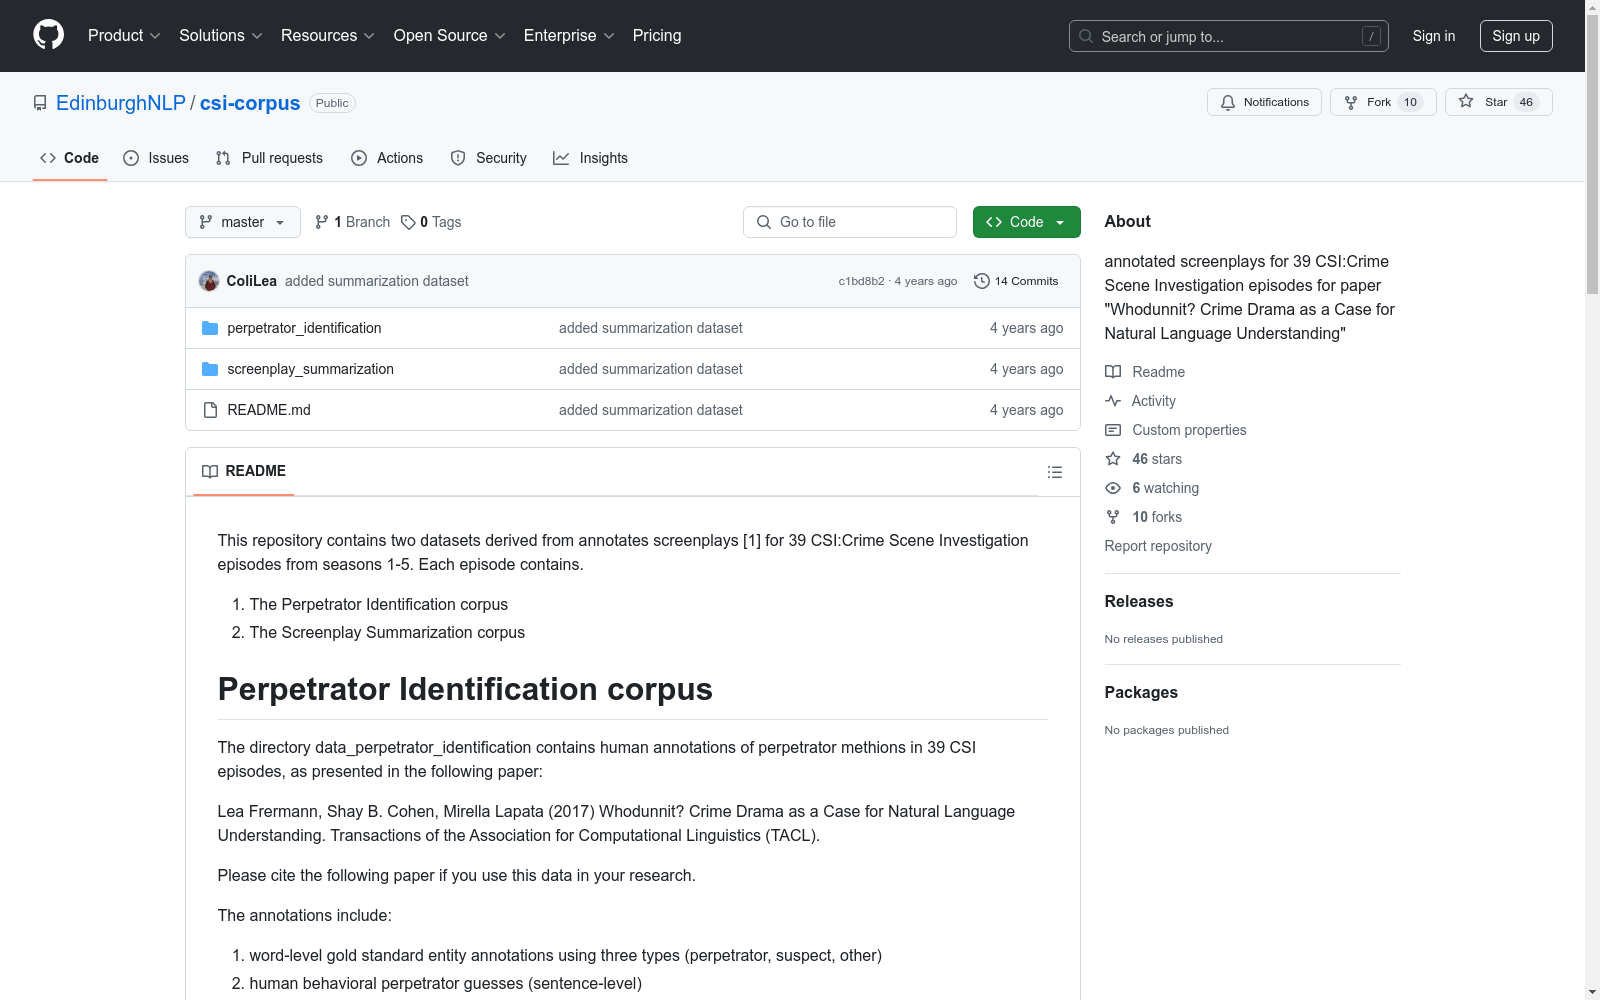
Task: Click the Public visibility badge
Action: coord(332,103)
